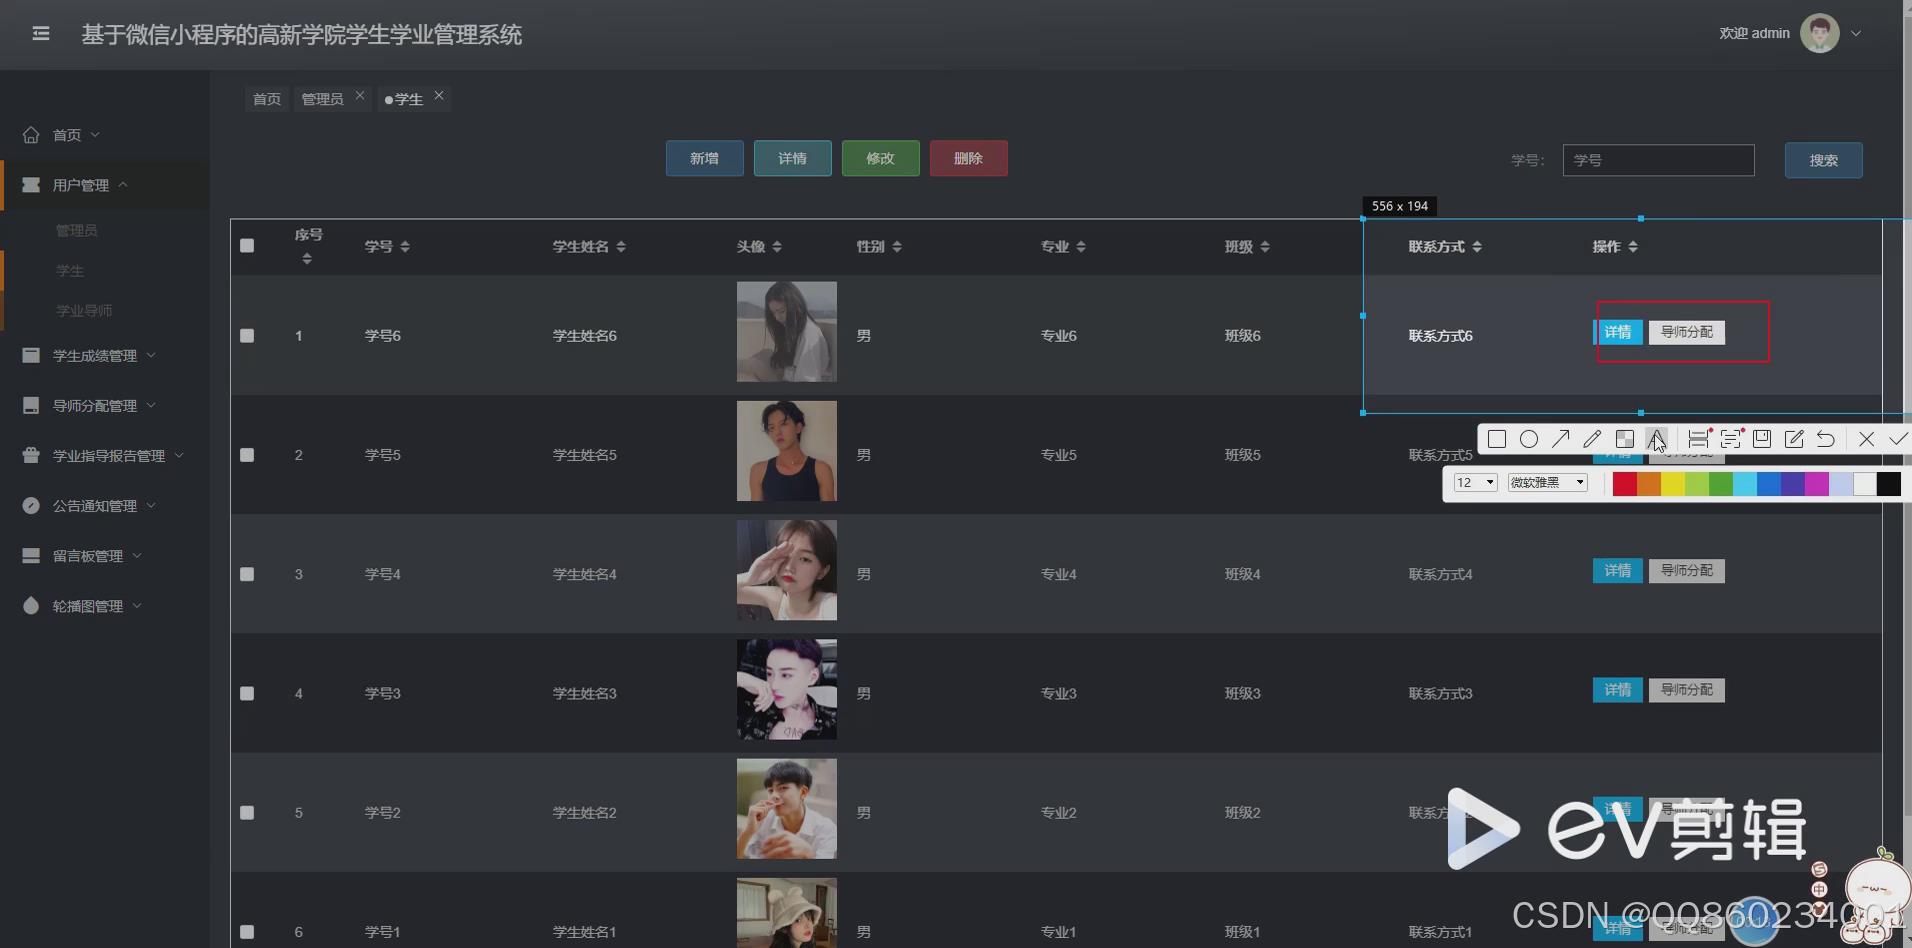The width and height of the screenshot is (1912, 948).
Task: Click the edit screenshot icon
Action: coord(1794,439)
